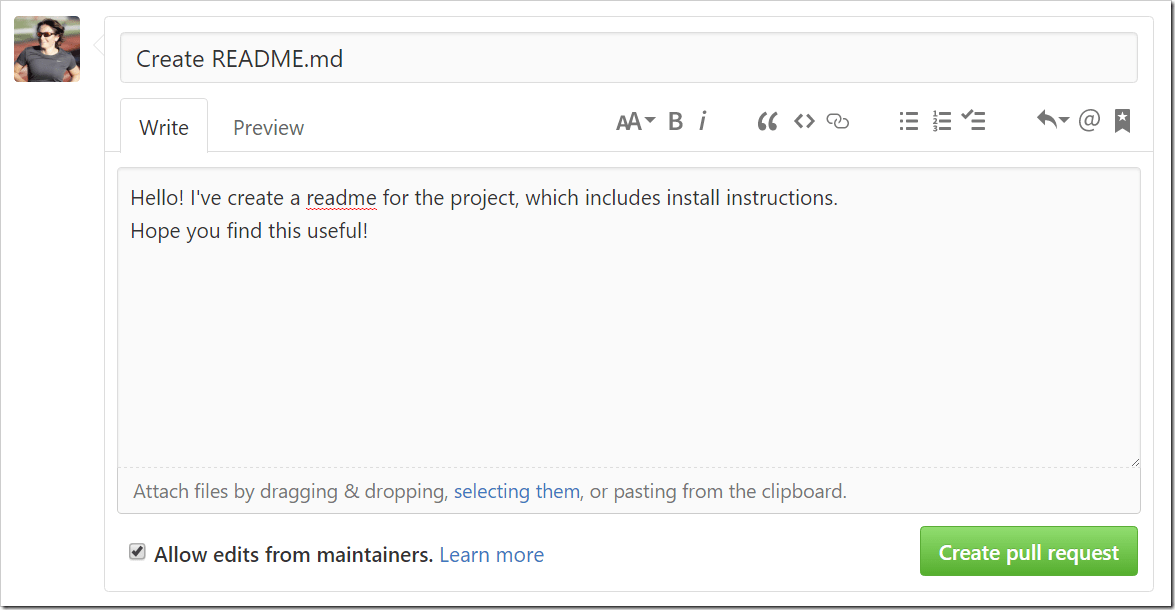Screen dimensions: 1175x610
Task: Switch to the Preview tab
Action: (268, 127)
